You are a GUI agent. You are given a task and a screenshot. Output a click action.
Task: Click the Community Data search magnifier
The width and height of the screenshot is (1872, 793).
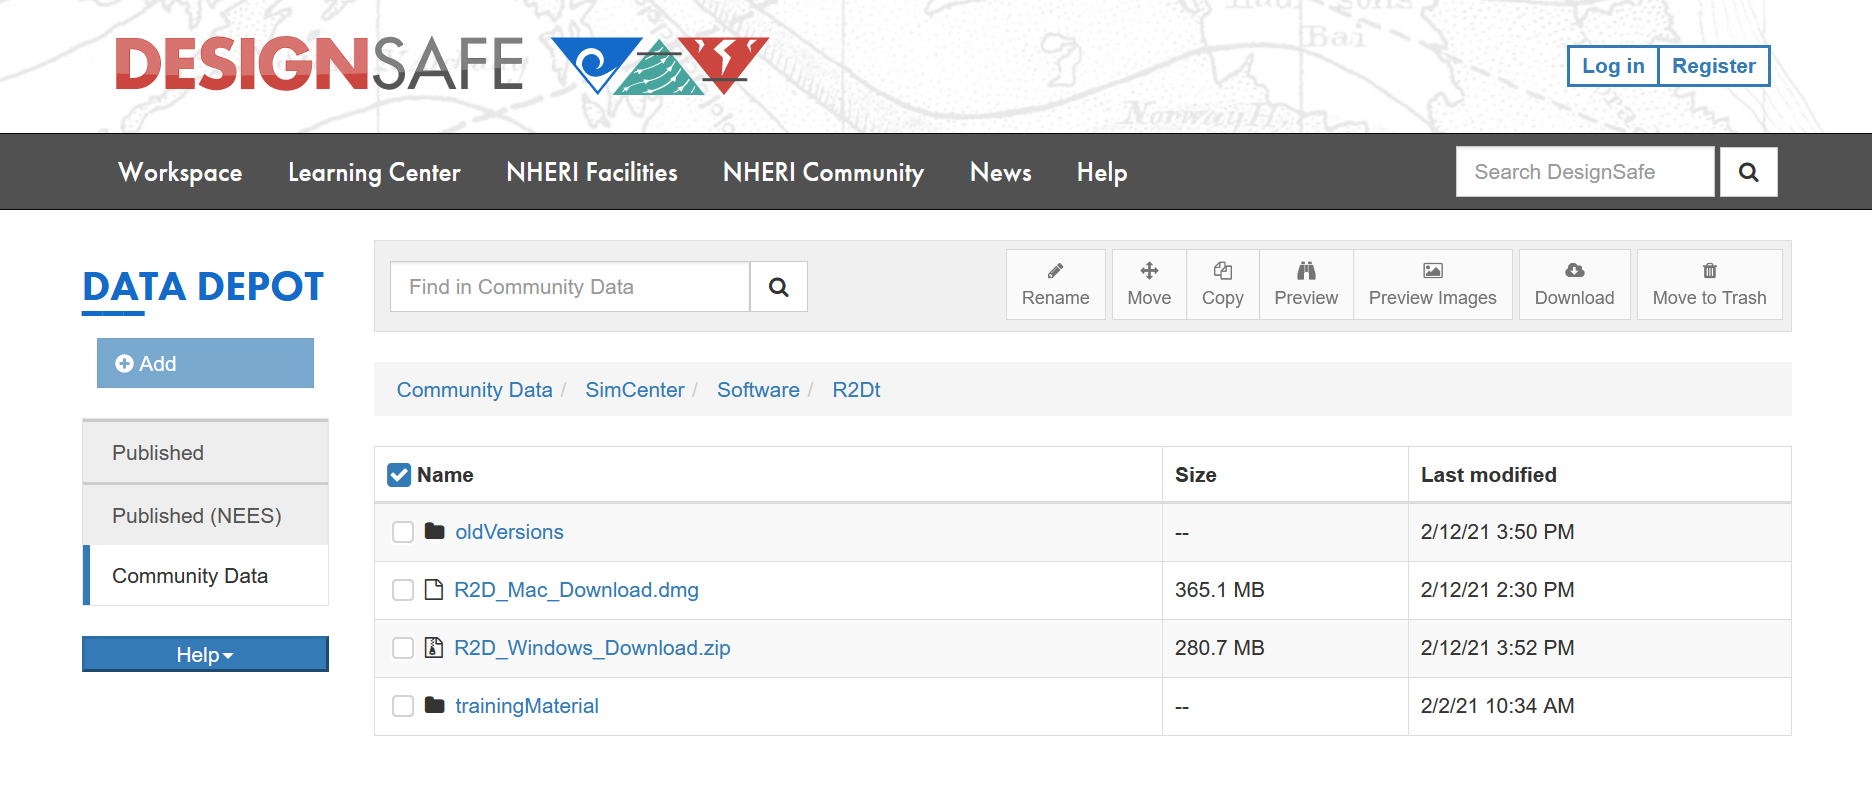click(x=778, y=287)
